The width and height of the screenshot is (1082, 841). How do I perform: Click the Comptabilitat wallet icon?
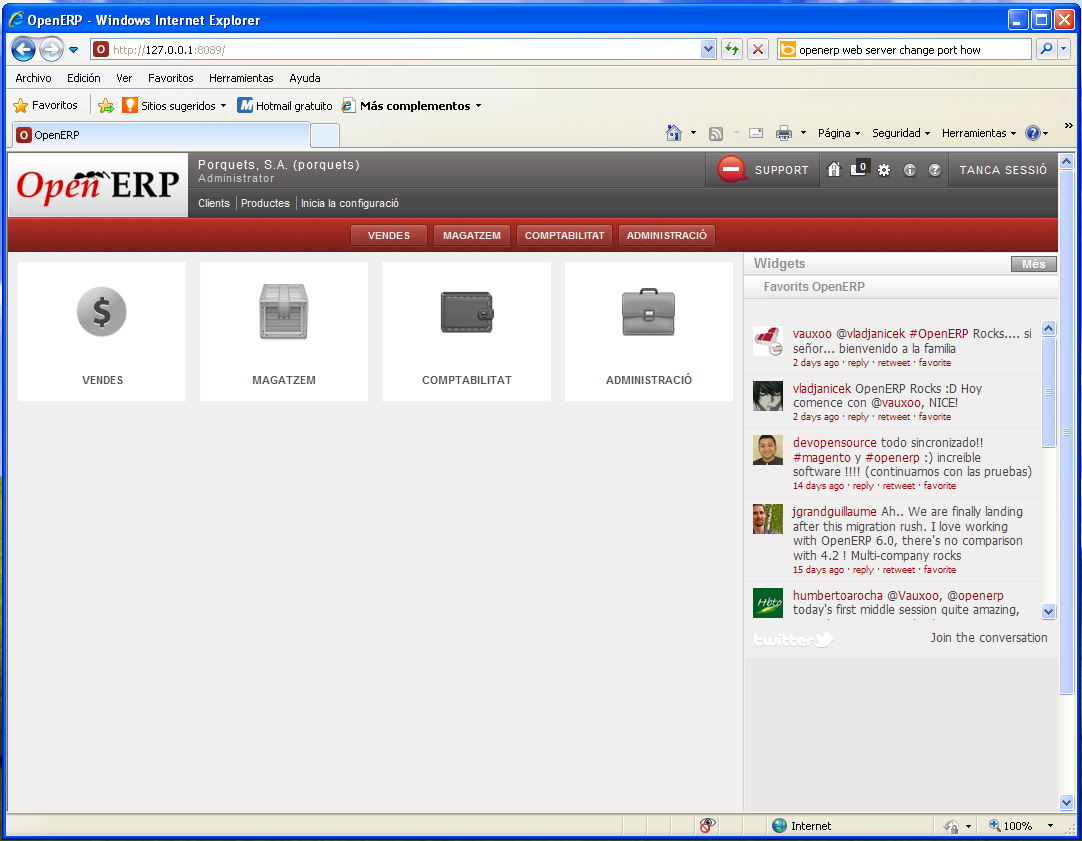(466, 312)
